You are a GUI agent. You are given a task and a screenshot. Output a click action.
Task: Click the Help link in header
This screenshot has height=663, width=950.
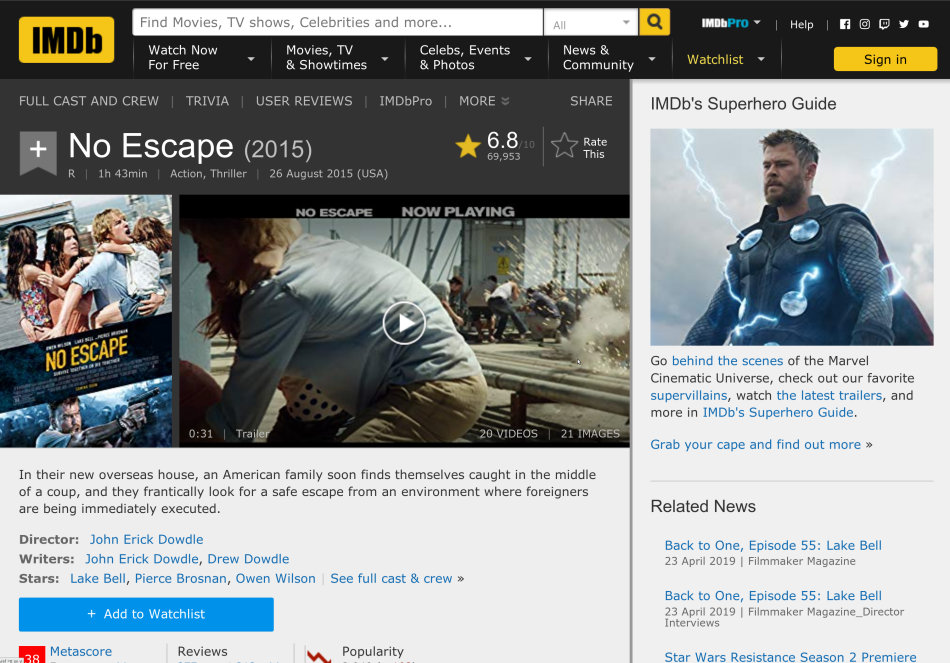(x=802, y=24)
